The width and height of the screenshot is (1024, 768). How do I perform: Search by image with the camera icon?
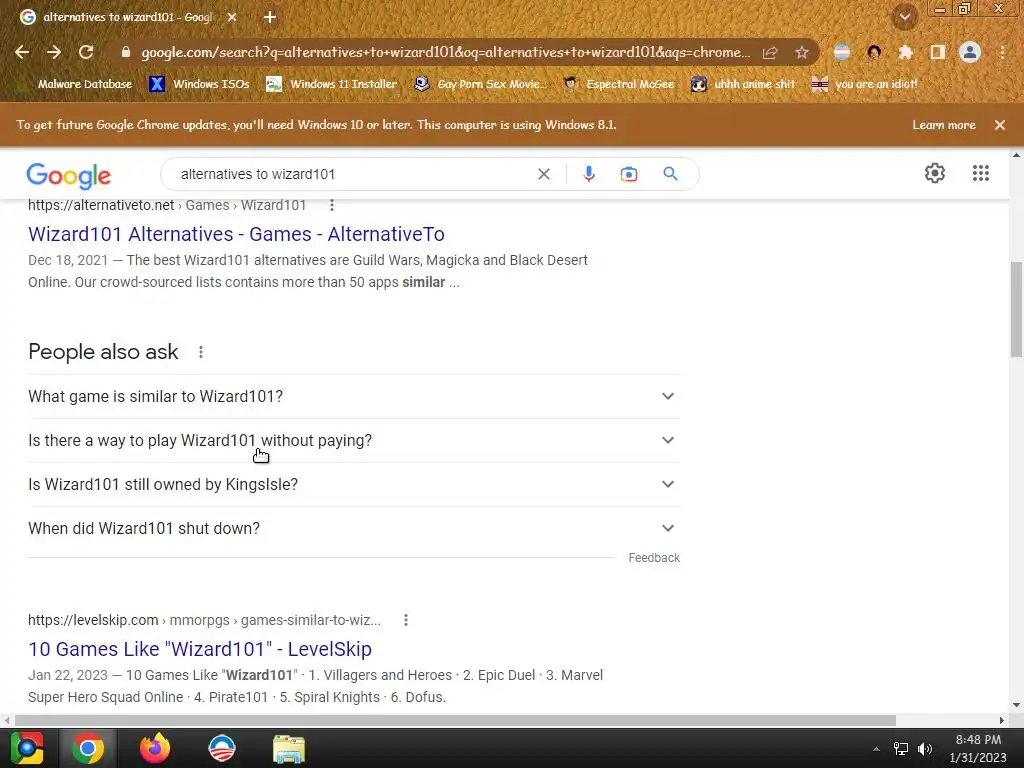(x=629, y=174)
